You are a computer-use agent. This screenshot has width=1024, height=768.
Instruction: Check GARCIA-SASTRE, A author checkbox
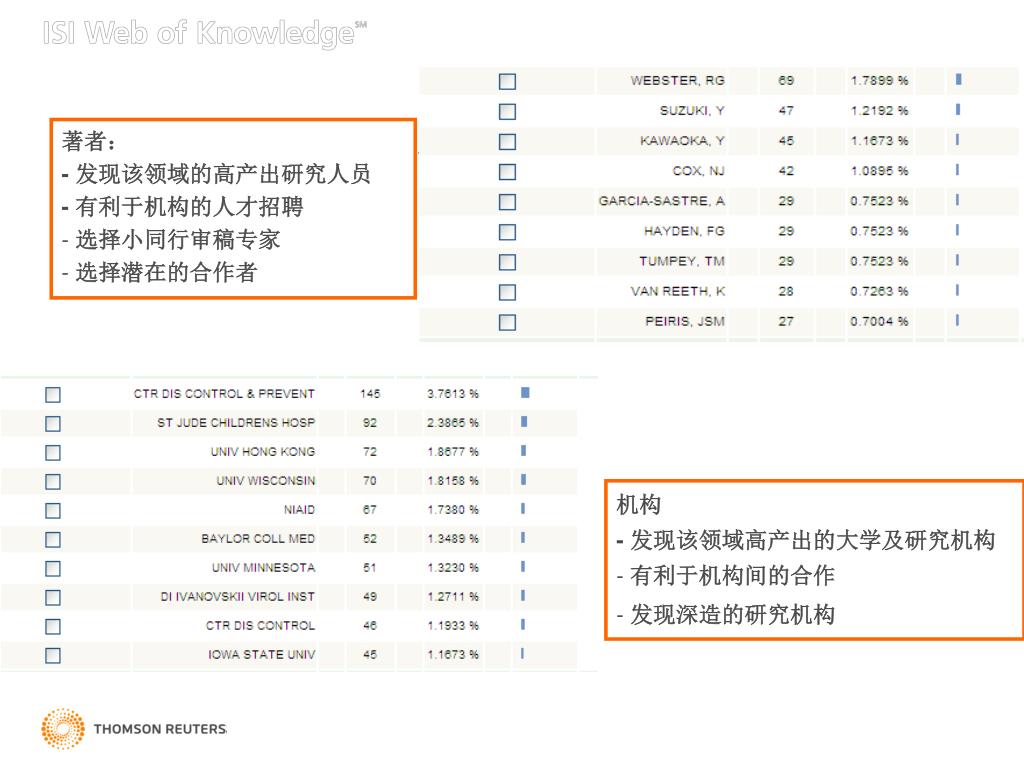pos(507,201)
